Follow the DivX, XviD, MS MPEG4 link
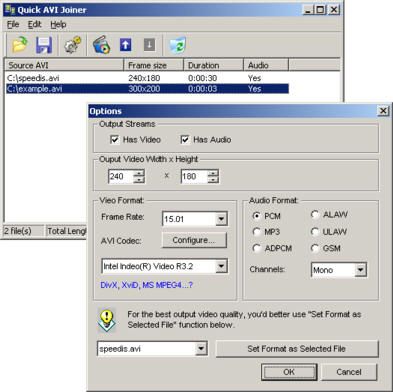Viewport: 393px width, 392px height. 147,285
